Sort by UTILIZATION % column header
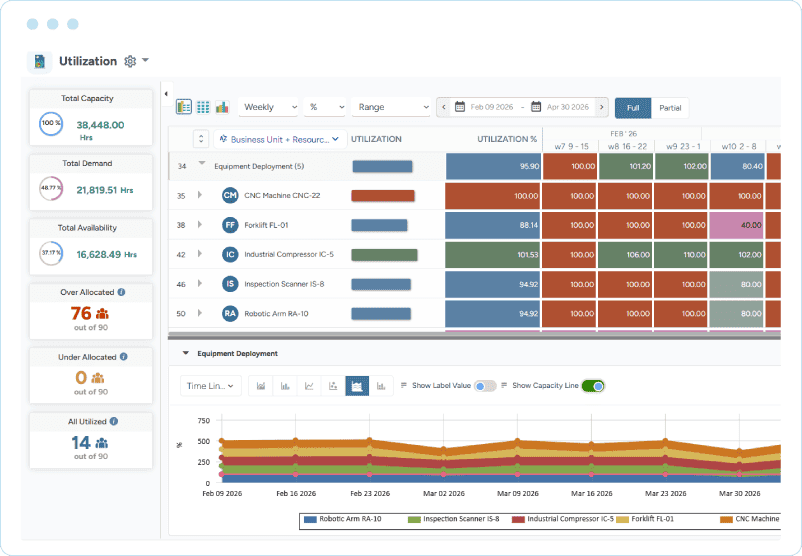This screenshot has height=556, width=802. [507, 139]
